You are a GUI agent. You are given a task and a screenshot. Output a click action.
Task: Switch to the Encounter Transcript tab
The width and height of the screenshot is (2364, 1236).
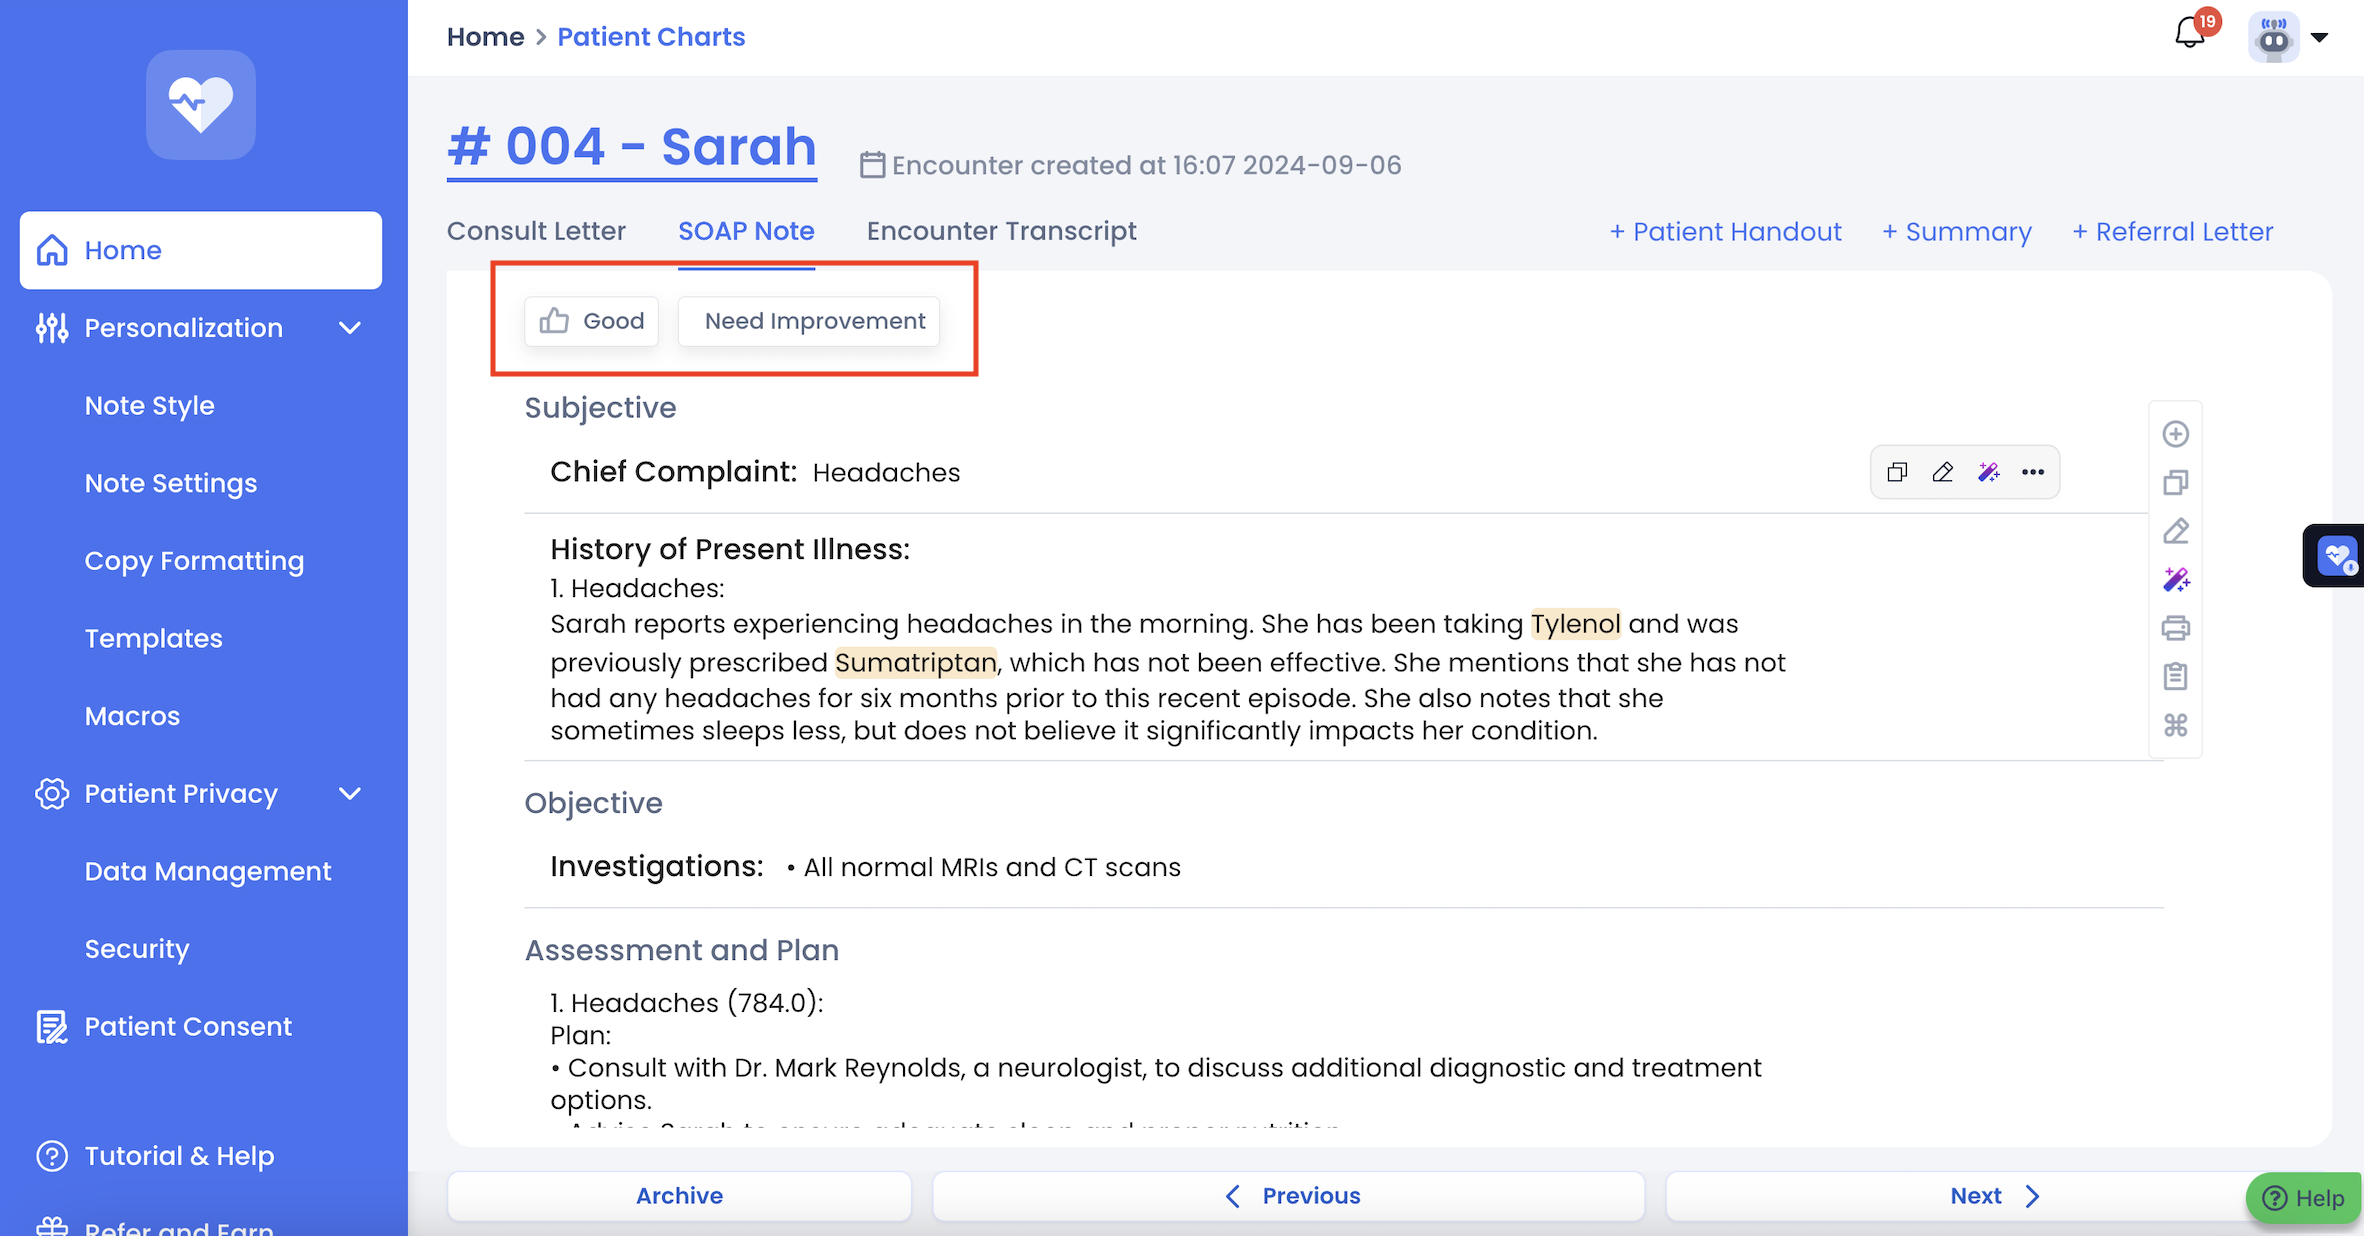[x=1001, y=231]
